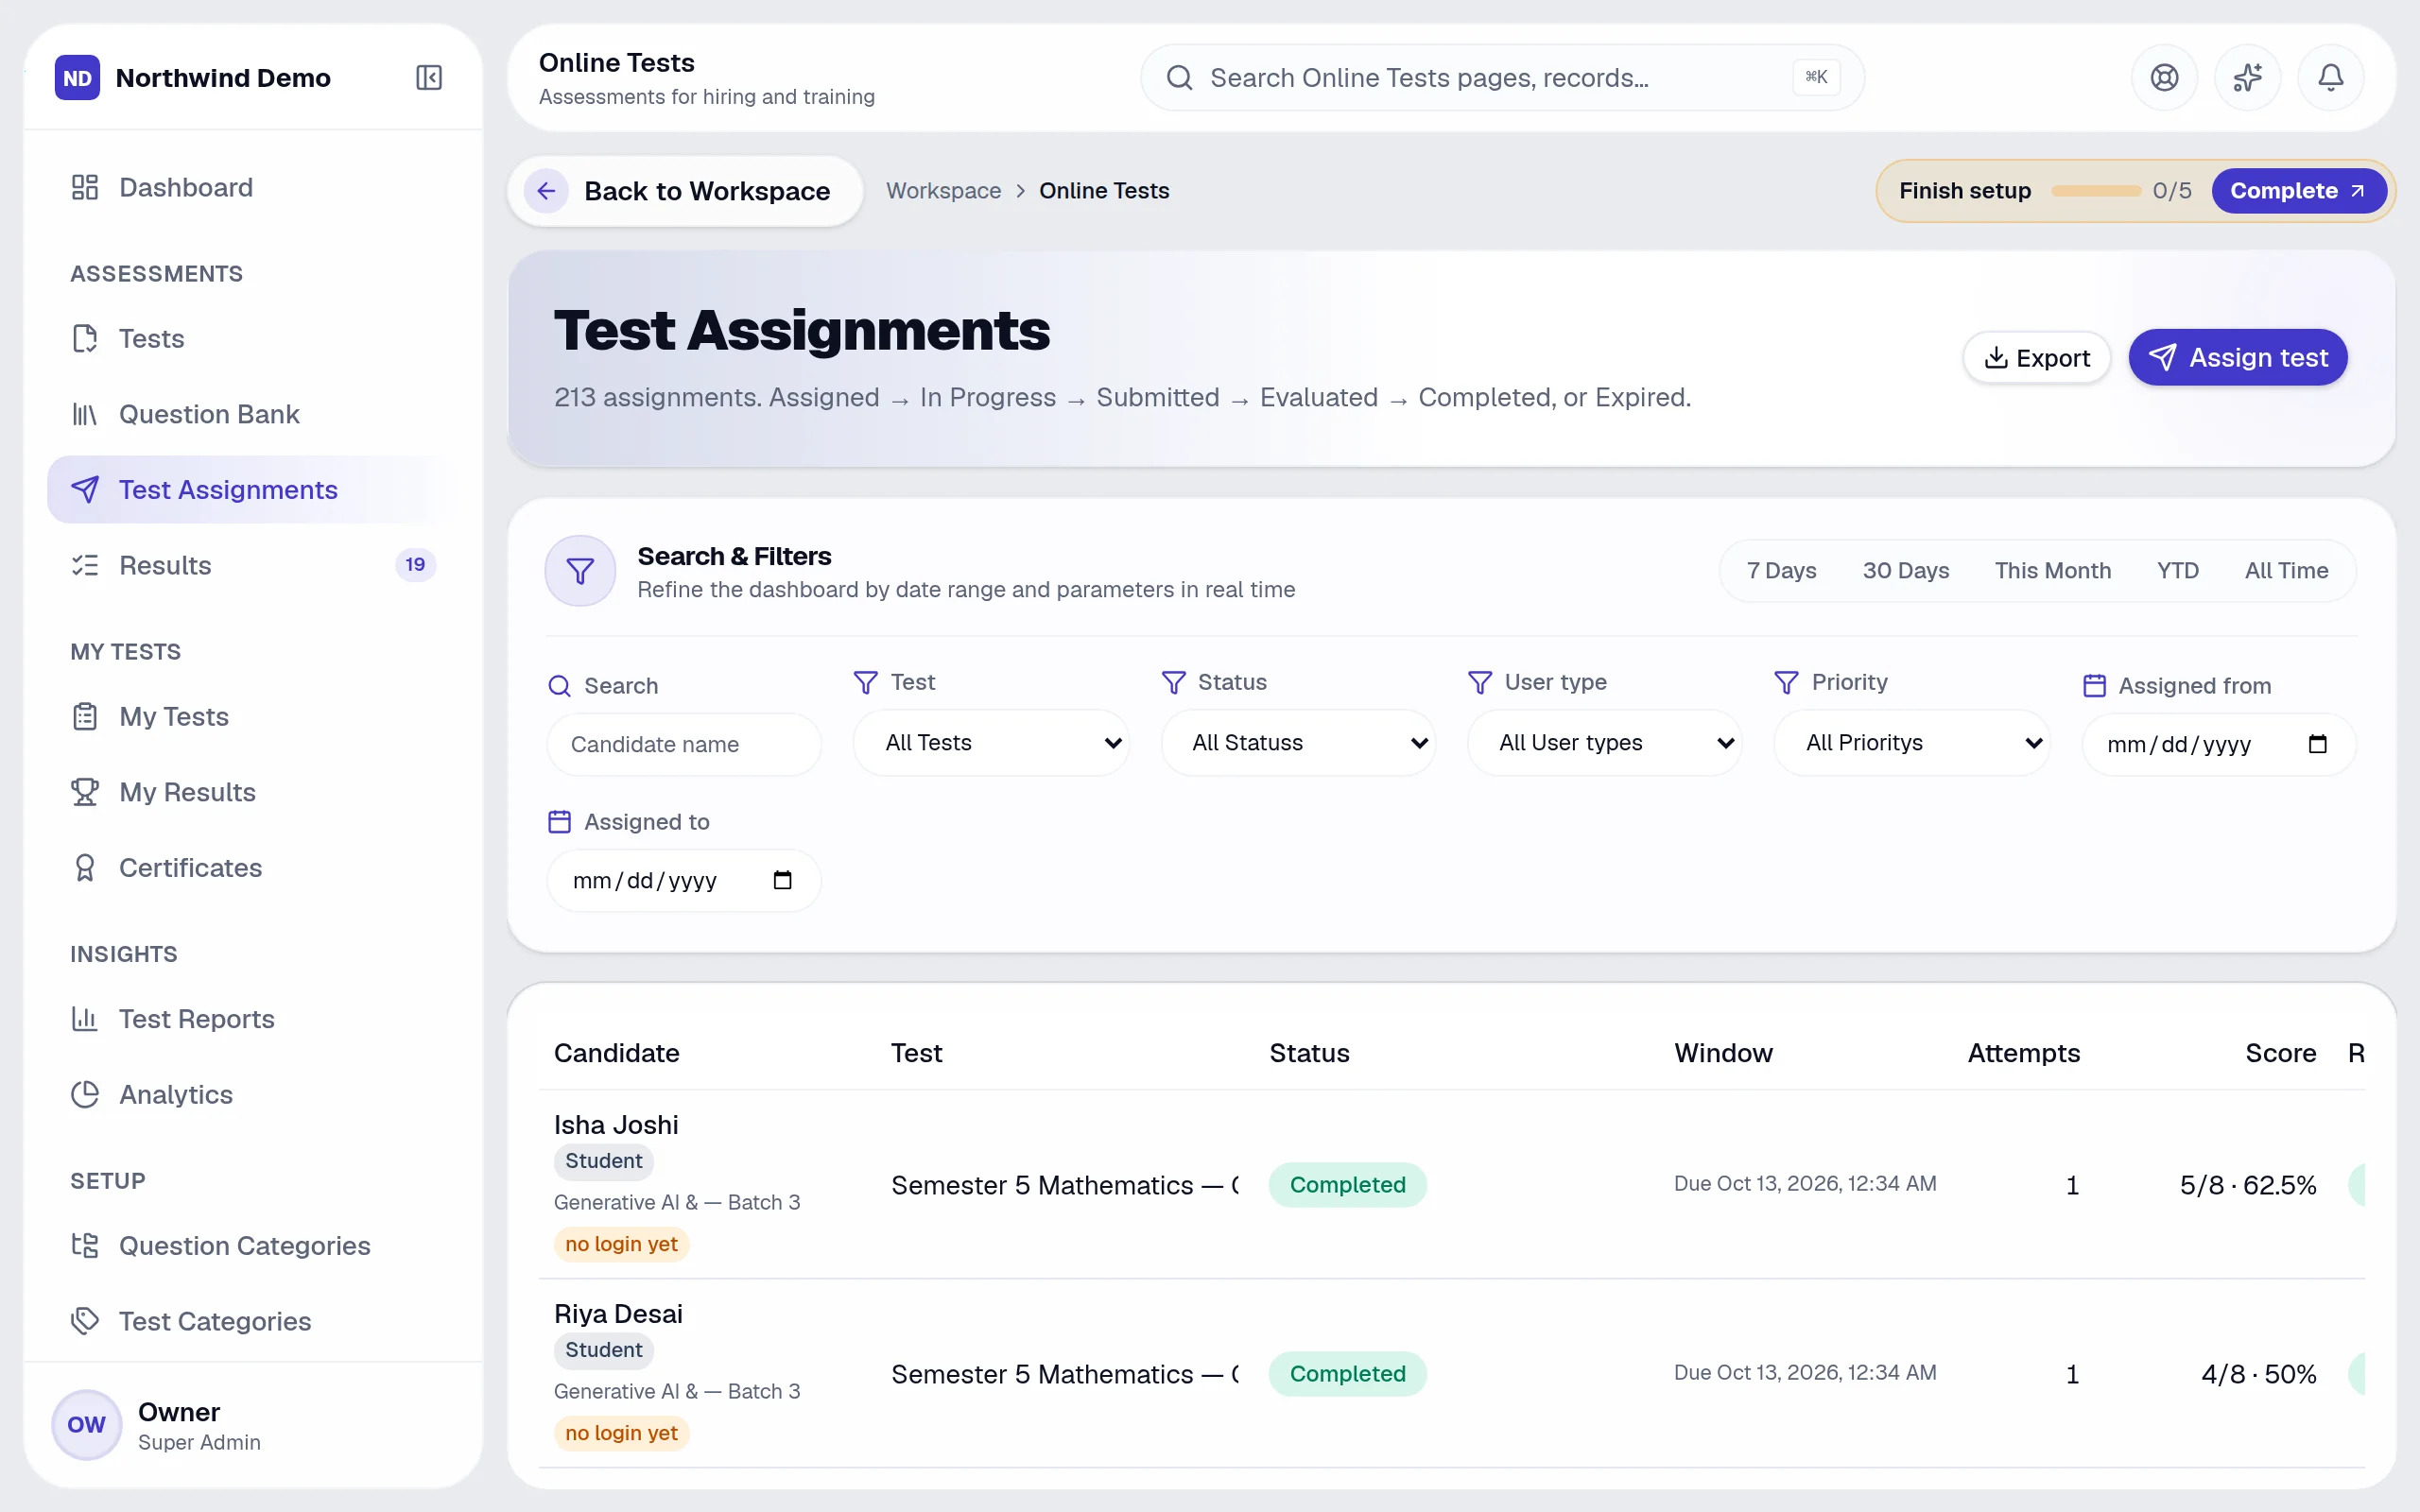Click the Candidate column header
2420x1512 pixels.
pyautogui.click(x=616, y=1052)
